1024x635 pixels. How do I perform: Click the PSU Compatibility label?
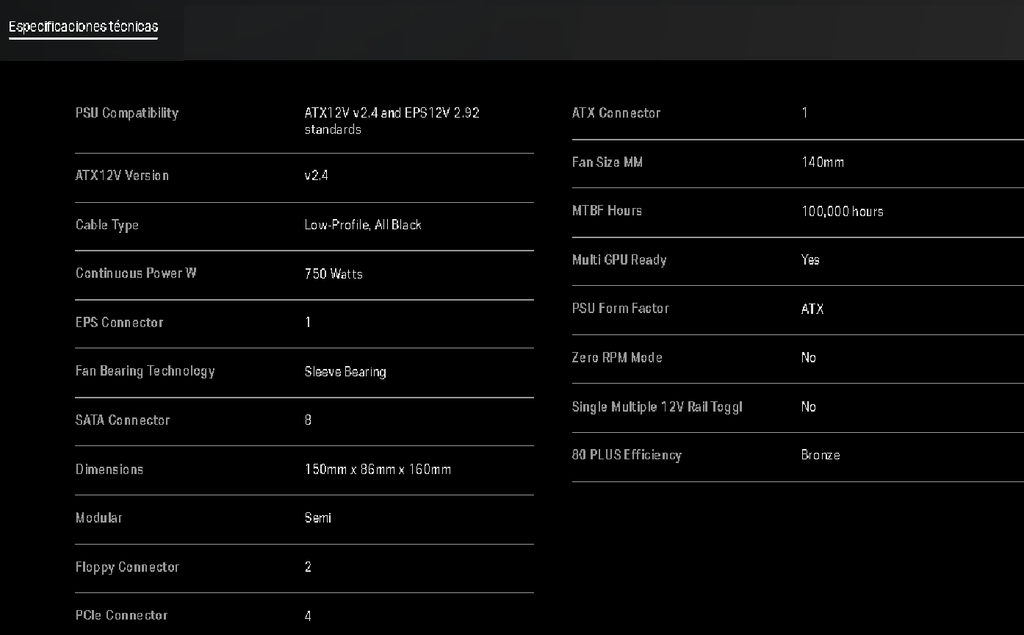[127, 113]
